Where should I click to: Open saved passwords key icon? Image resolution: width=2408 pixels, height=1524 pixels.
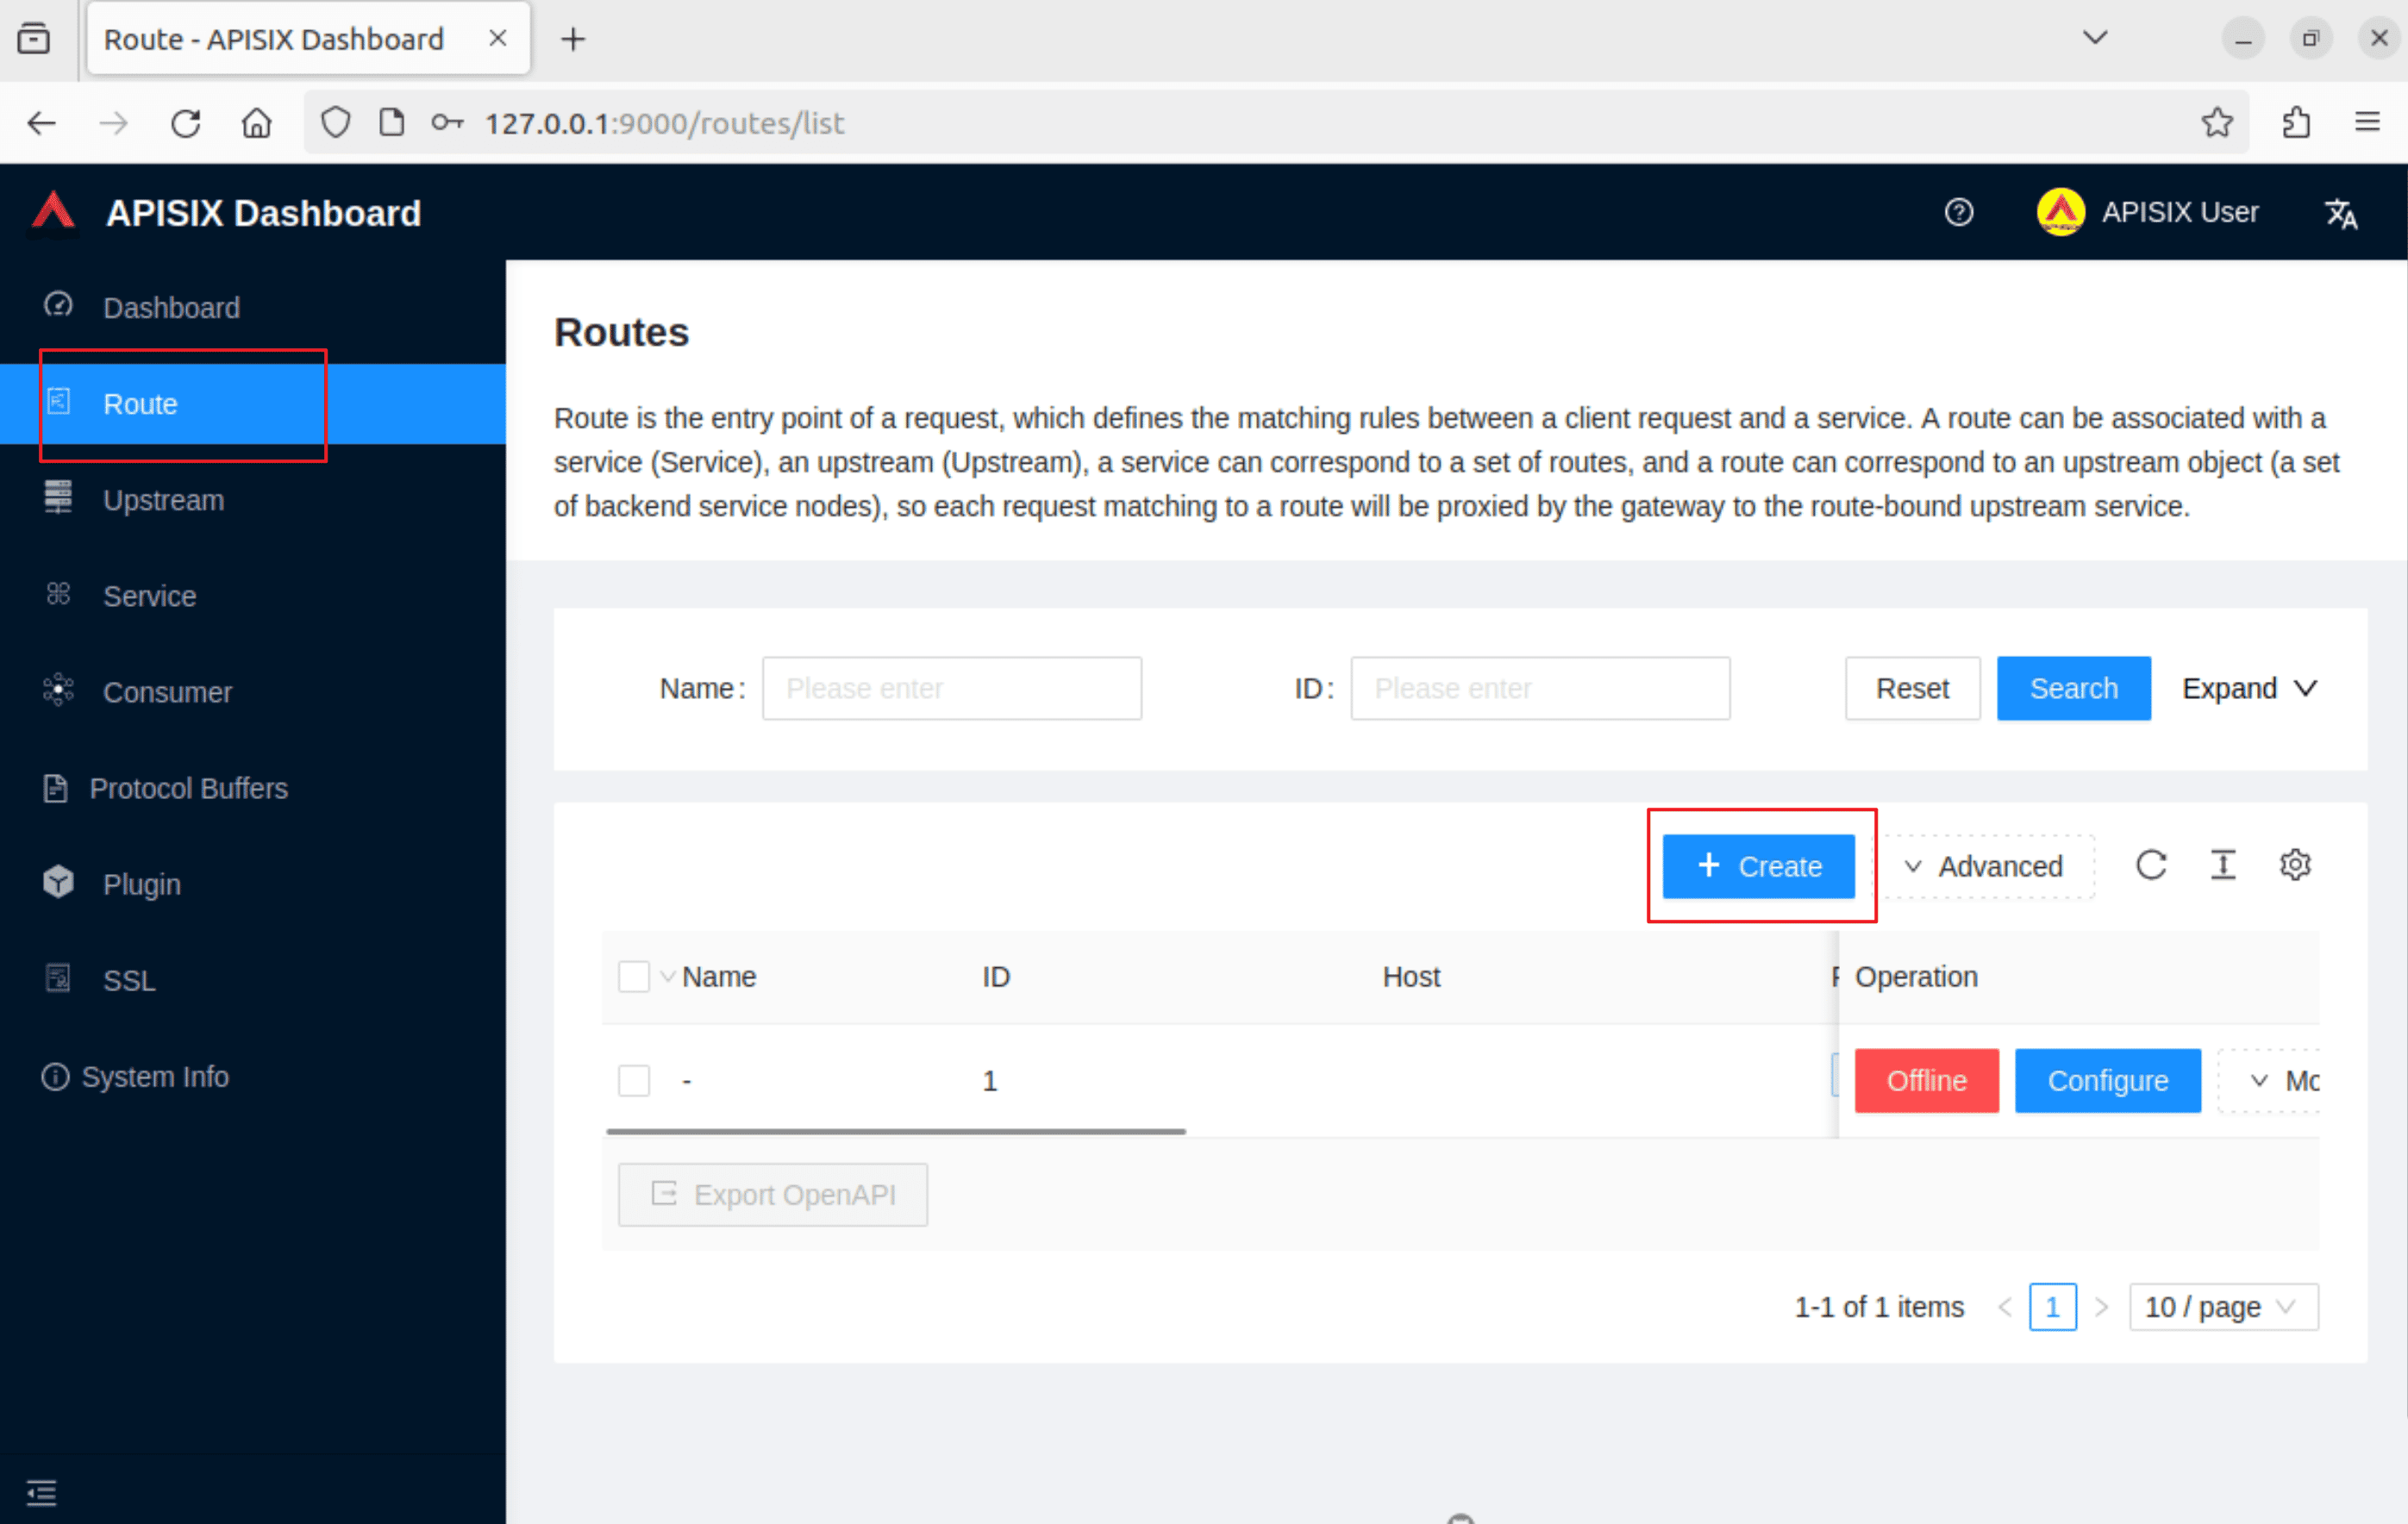point(446,123)
